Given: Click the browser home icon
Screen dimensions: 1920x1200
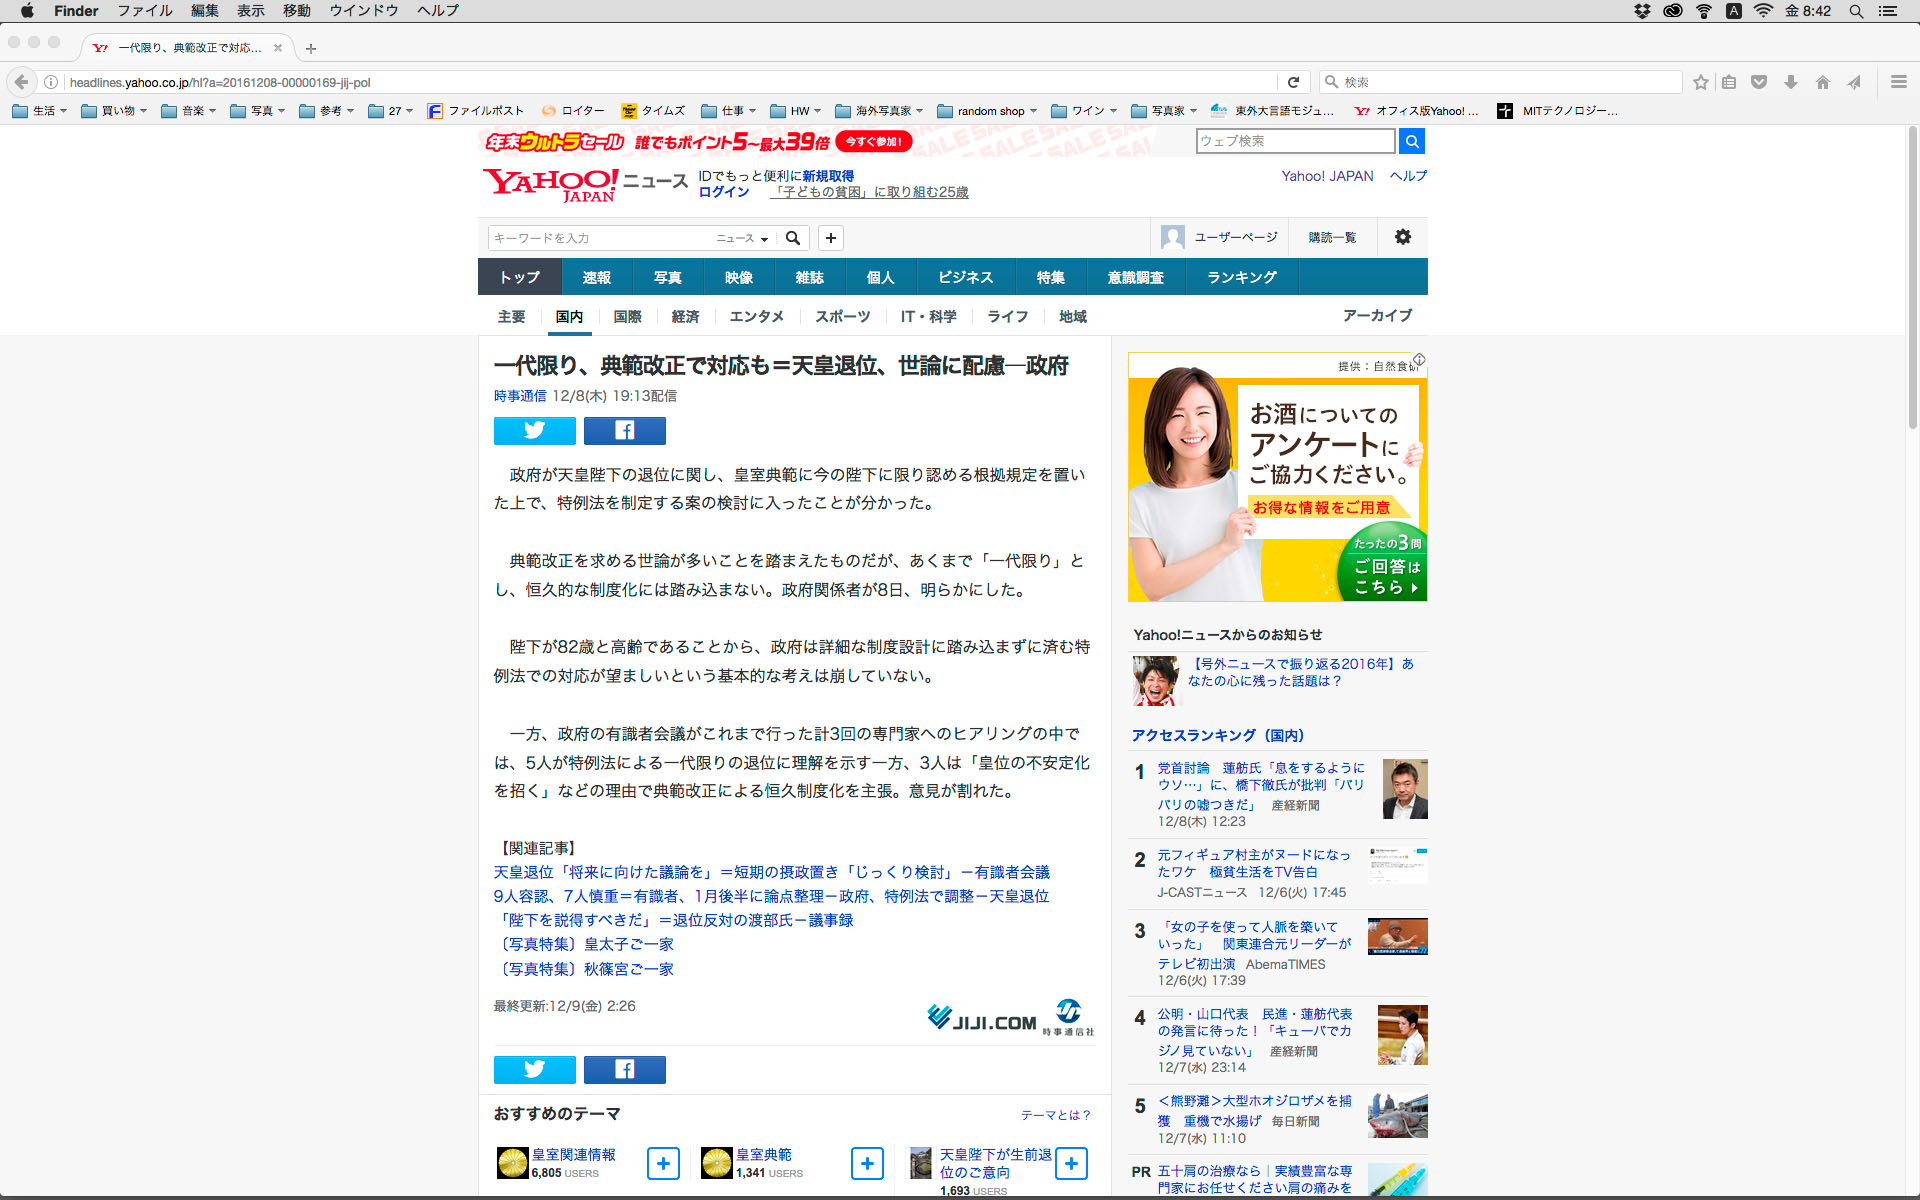Looking at the screenshot, I should coord(1822,82).
